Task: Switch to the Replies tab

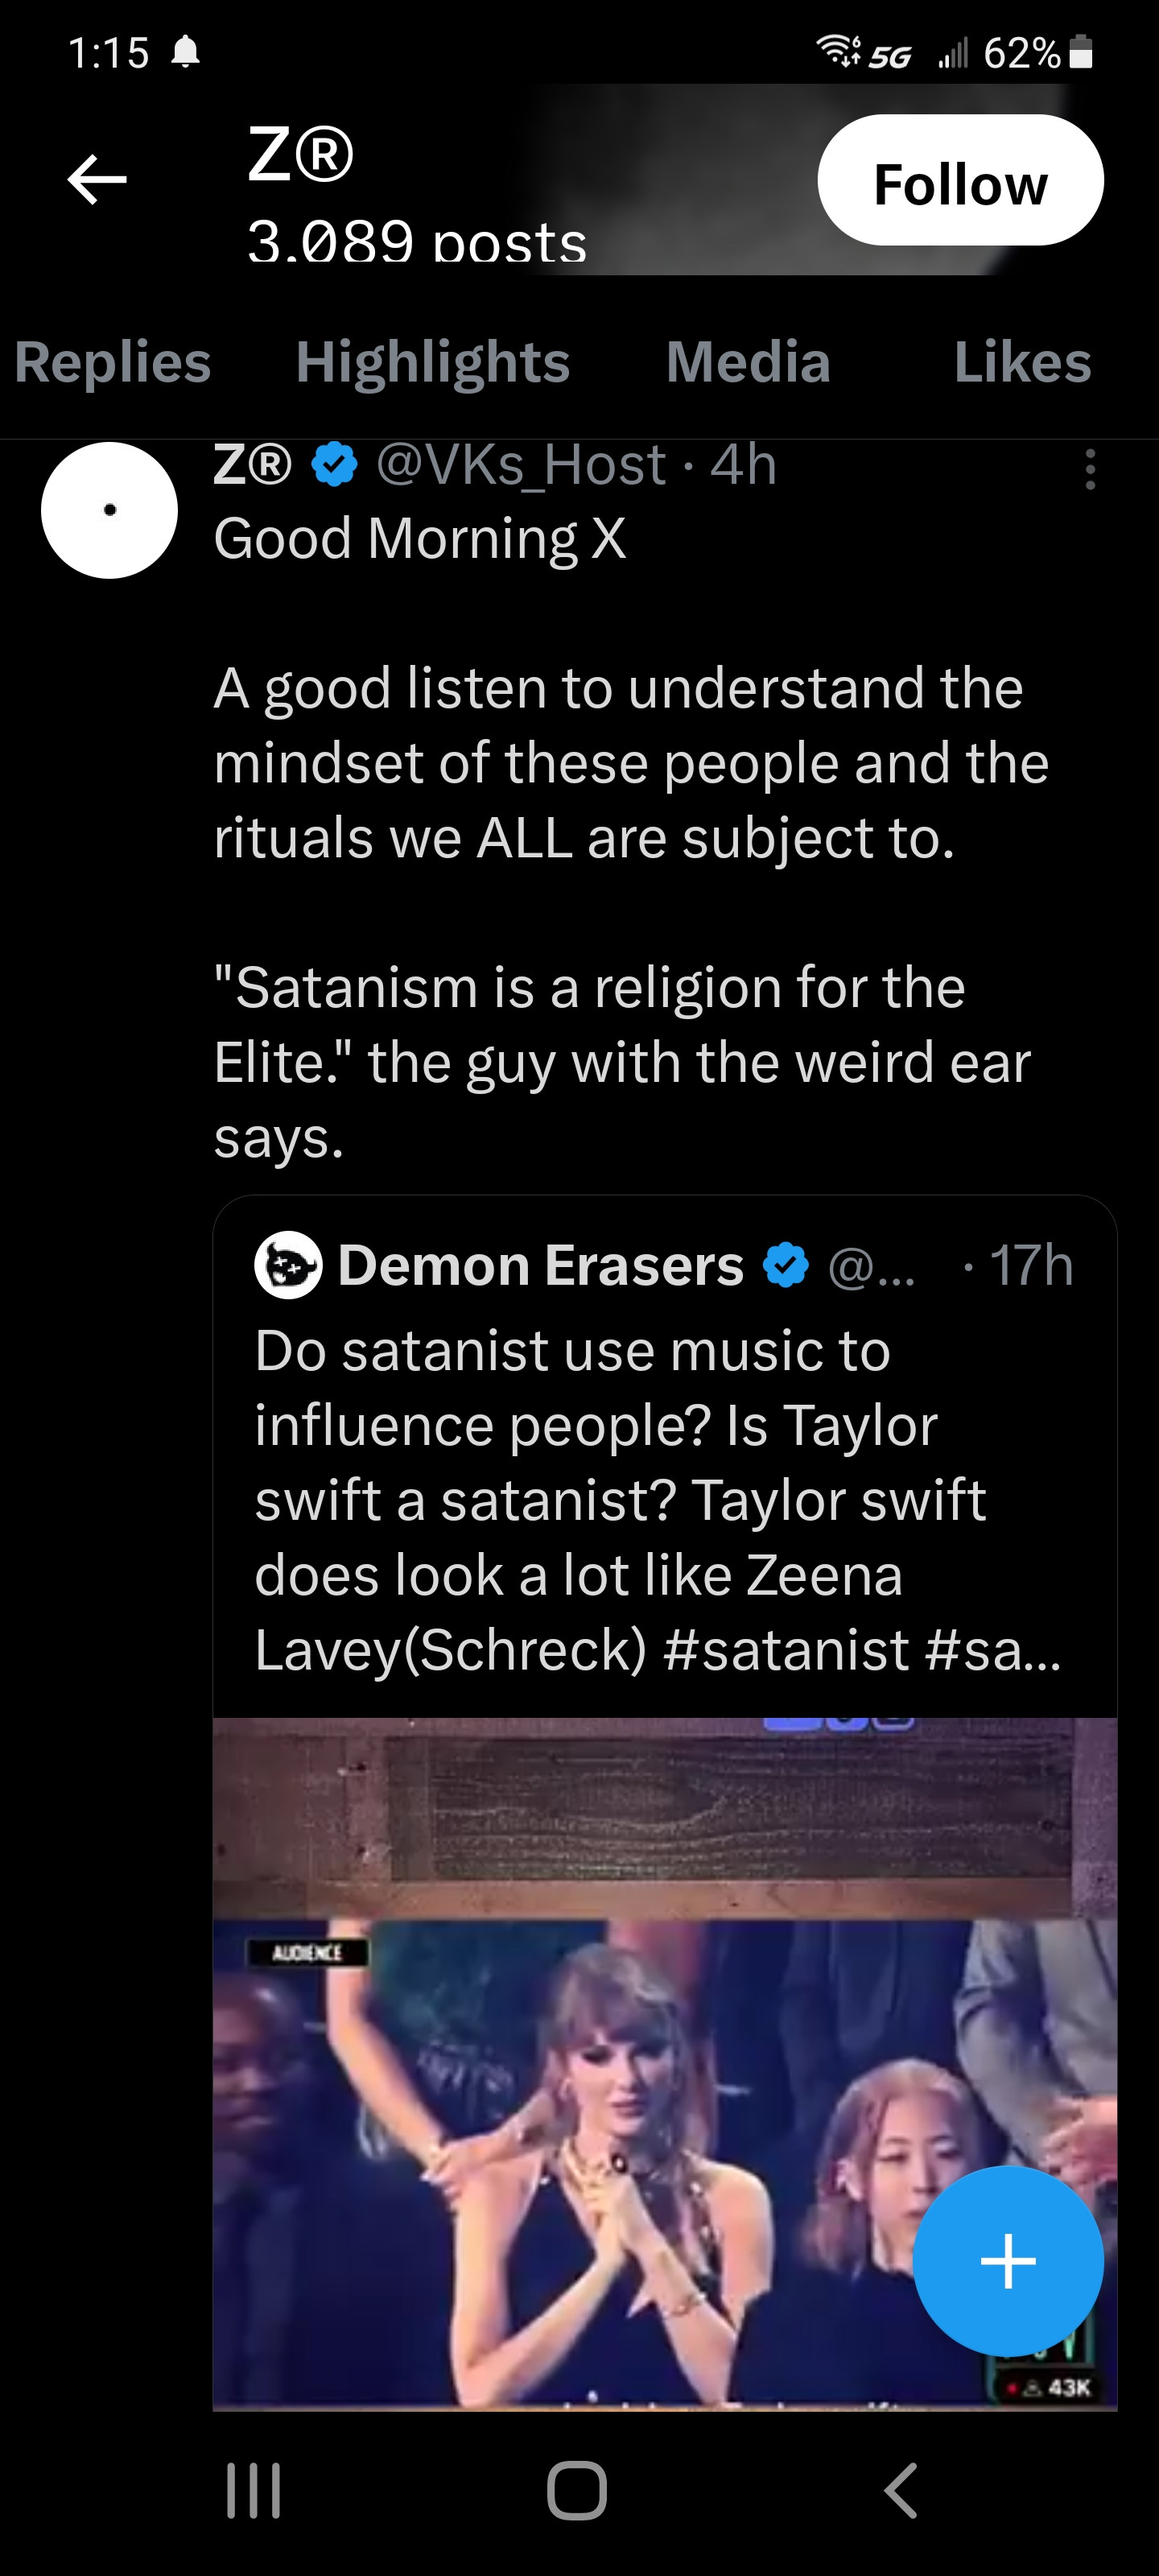Action: point(112,362)
